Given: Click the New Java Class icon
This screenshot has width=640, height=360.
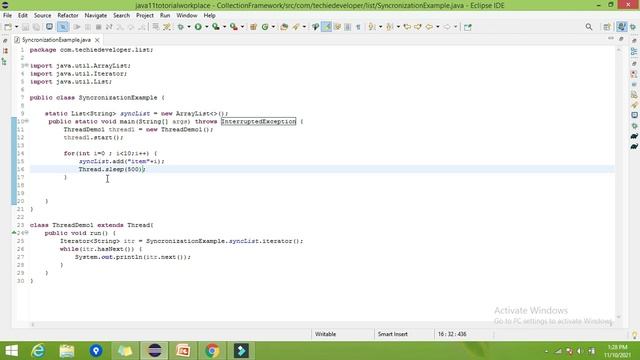Looking at the screenshot, I should tap(265, 27).
